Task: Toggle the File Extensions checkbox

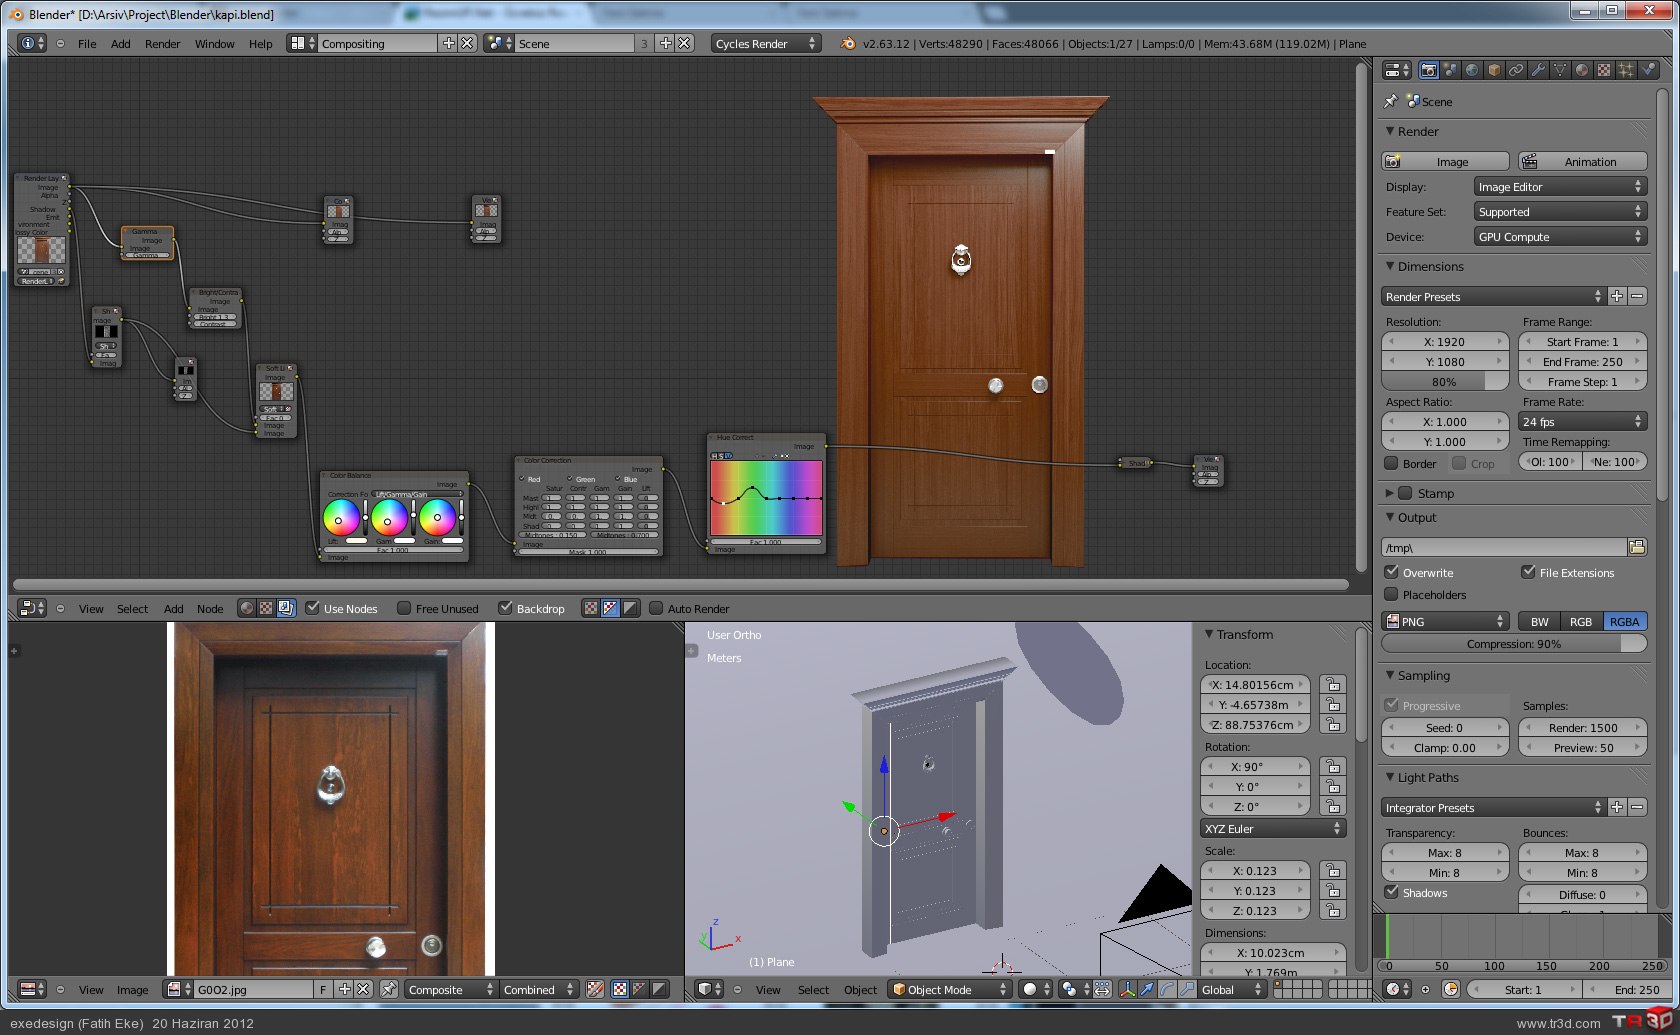Action: [x=1528, y=572]
